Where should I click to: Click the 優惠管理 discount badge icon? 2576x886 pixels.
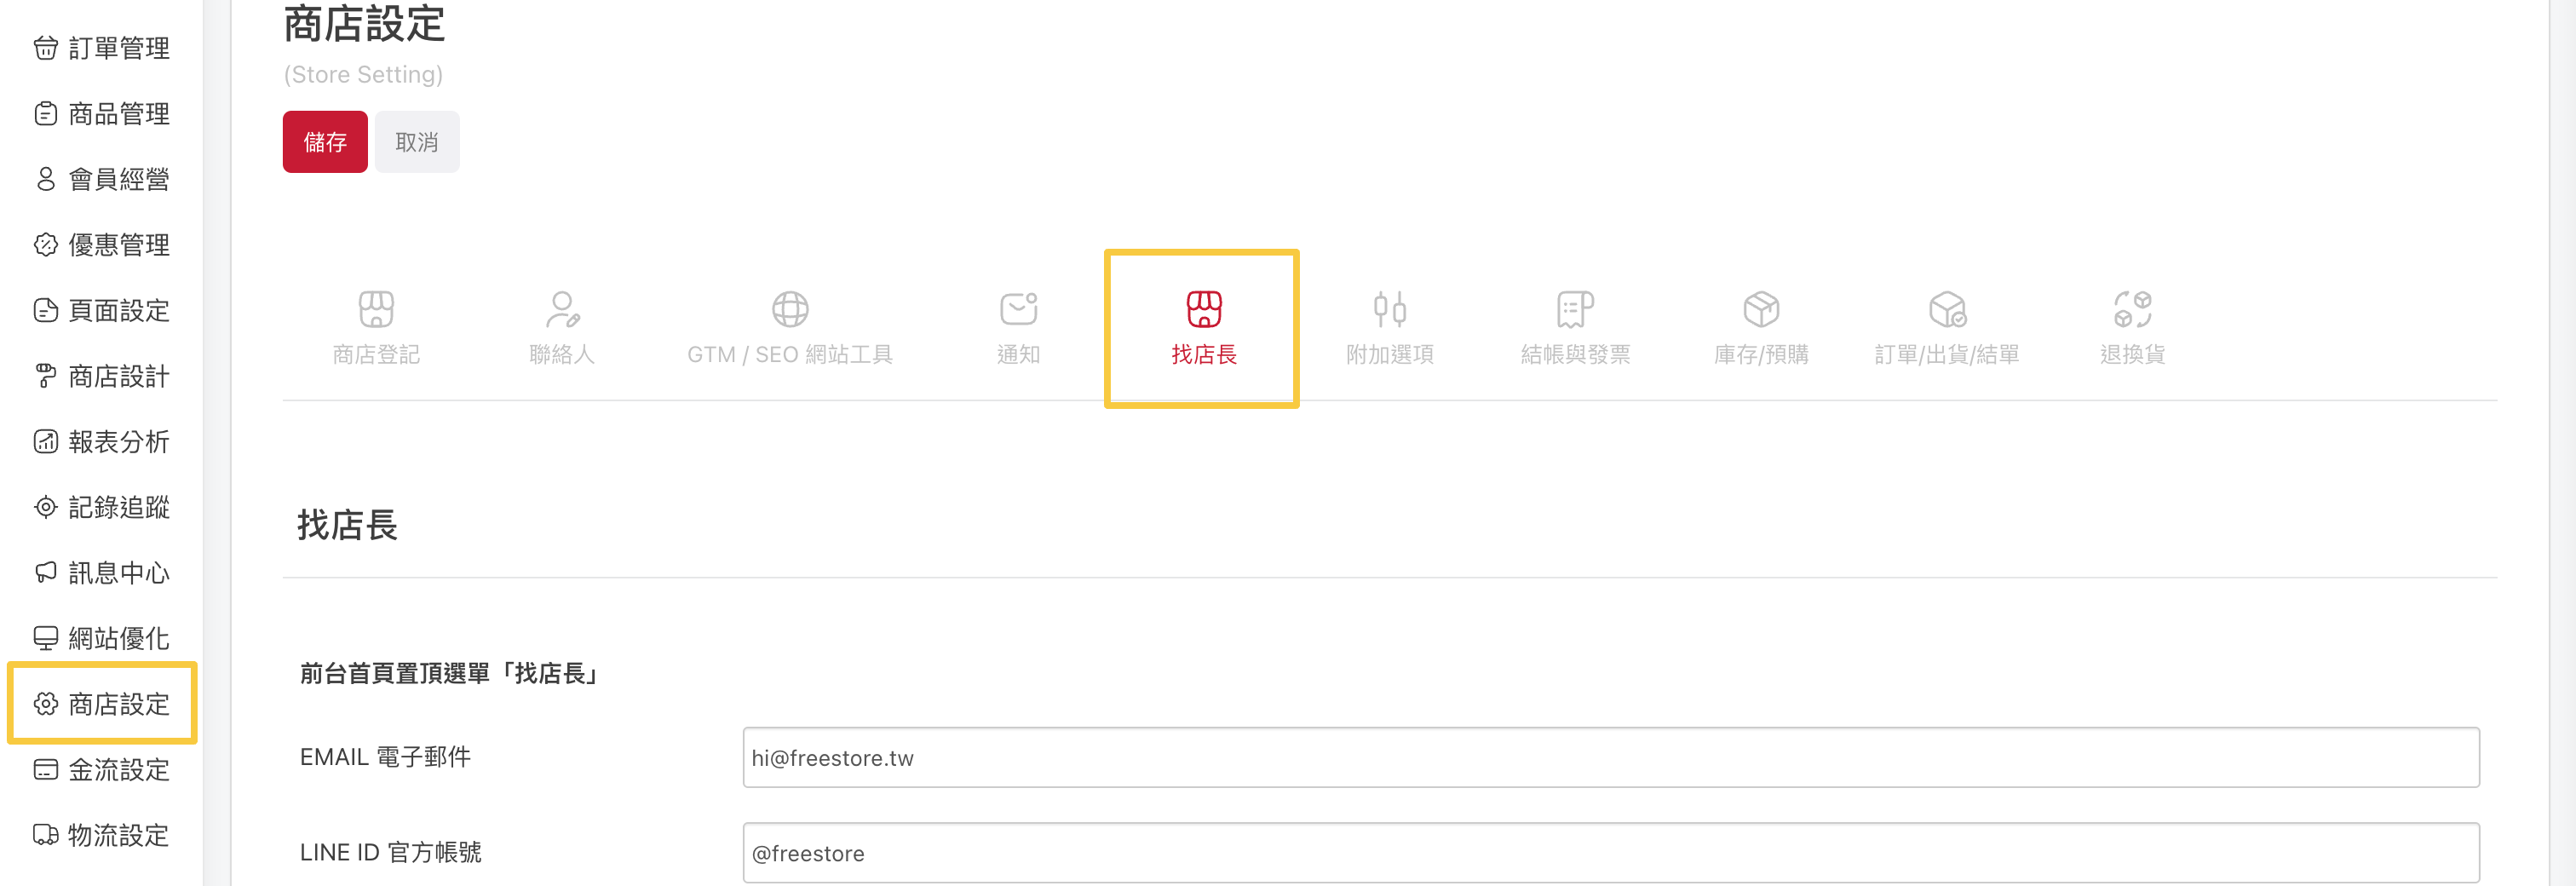(x=46, y=245)
